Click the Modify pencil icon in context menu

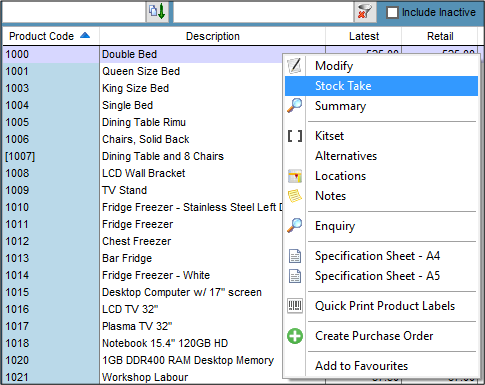pos(295,66)
